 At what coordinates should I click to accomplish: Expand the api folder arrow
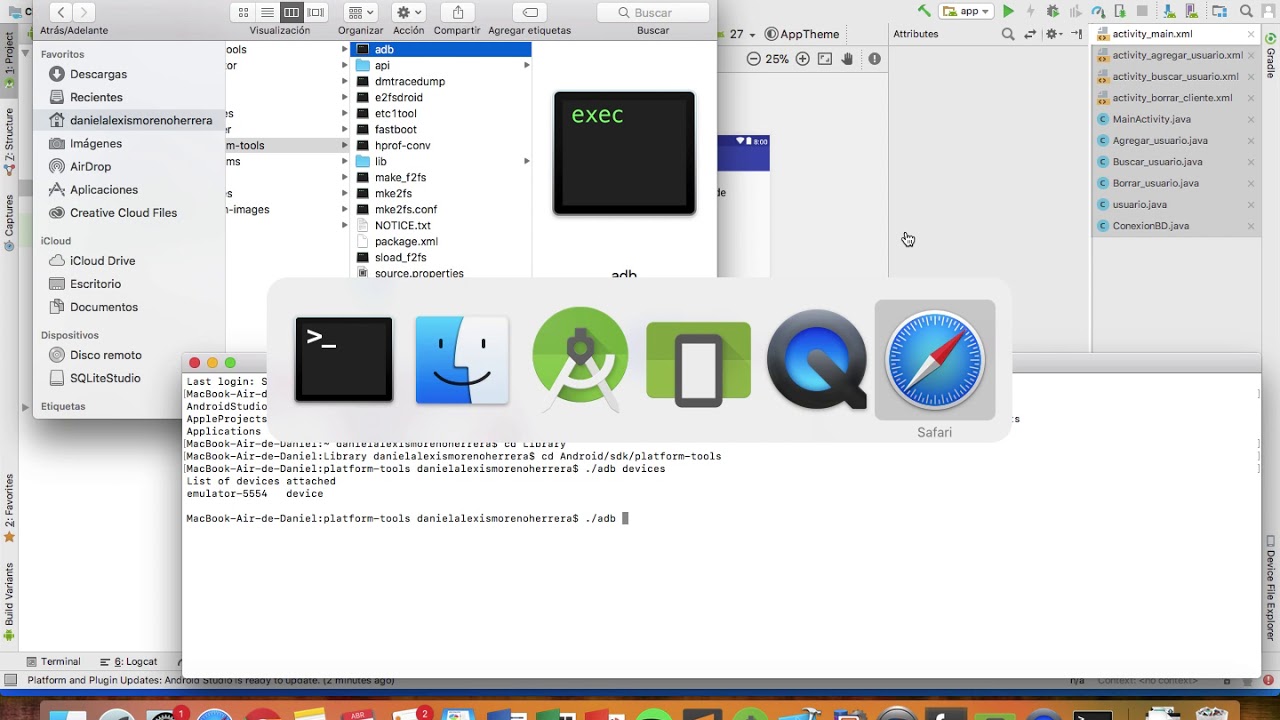click(x=527, y=65)
